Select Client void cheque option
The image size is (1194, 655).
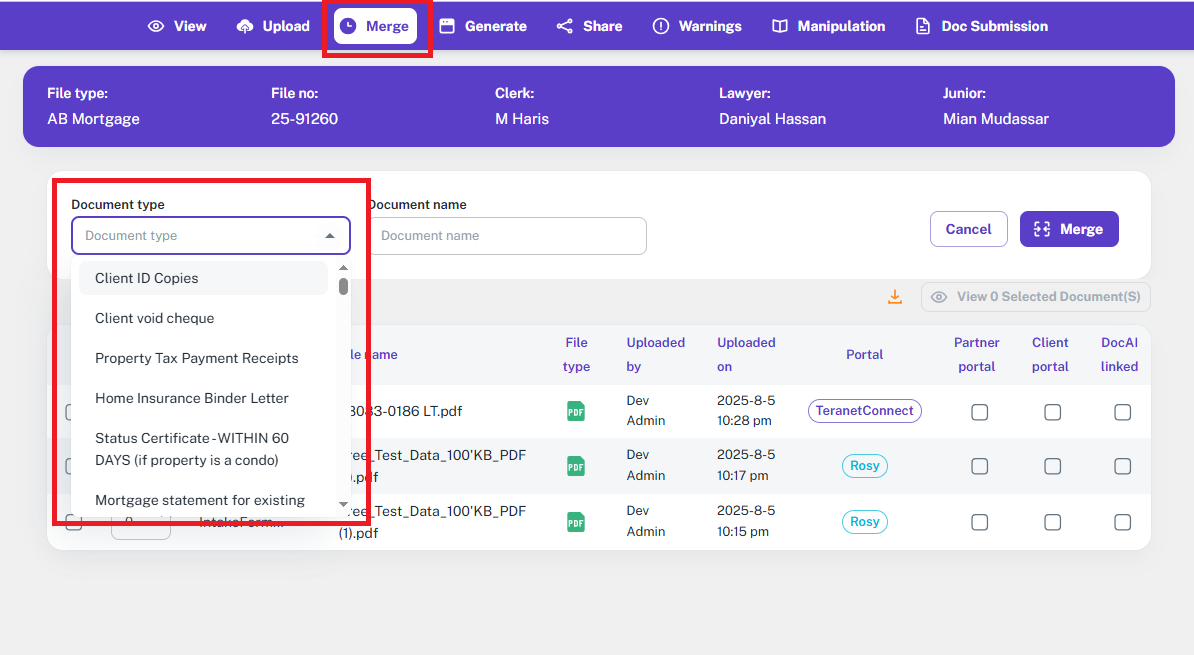click(x=155, y=318)
